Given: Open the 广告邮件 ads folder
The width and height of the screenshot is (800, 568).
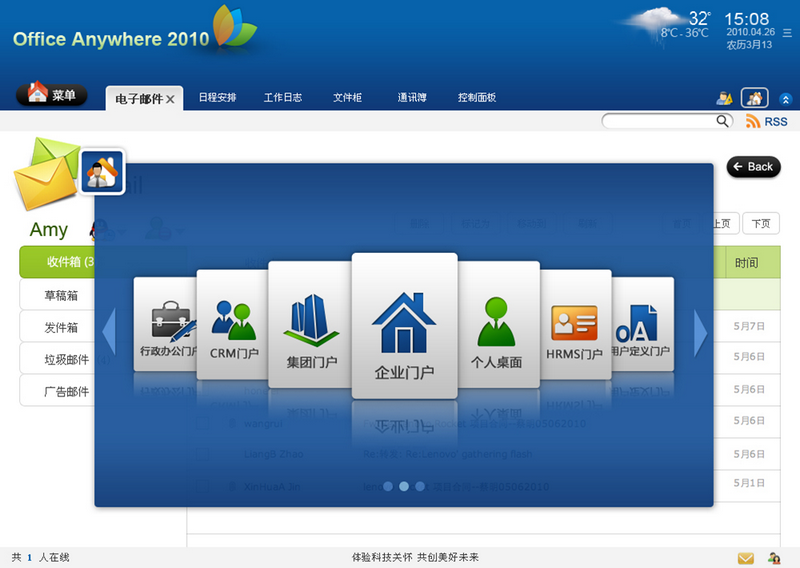Looking at the screenshot, I should (x=57, y=391).
